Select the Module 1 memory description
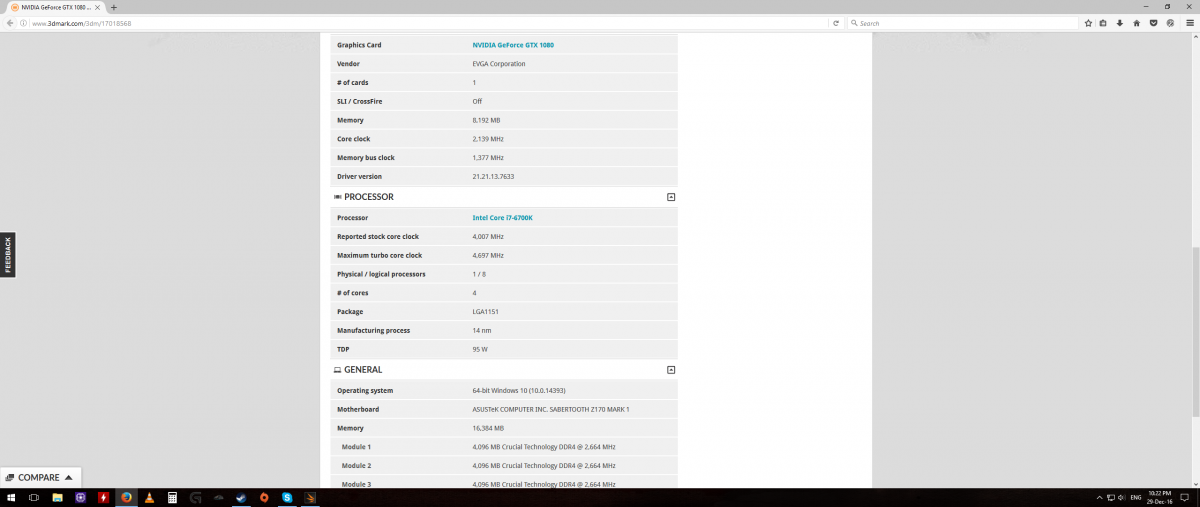Viewport: 1200px width, 507px height. [x=543, y=447]
